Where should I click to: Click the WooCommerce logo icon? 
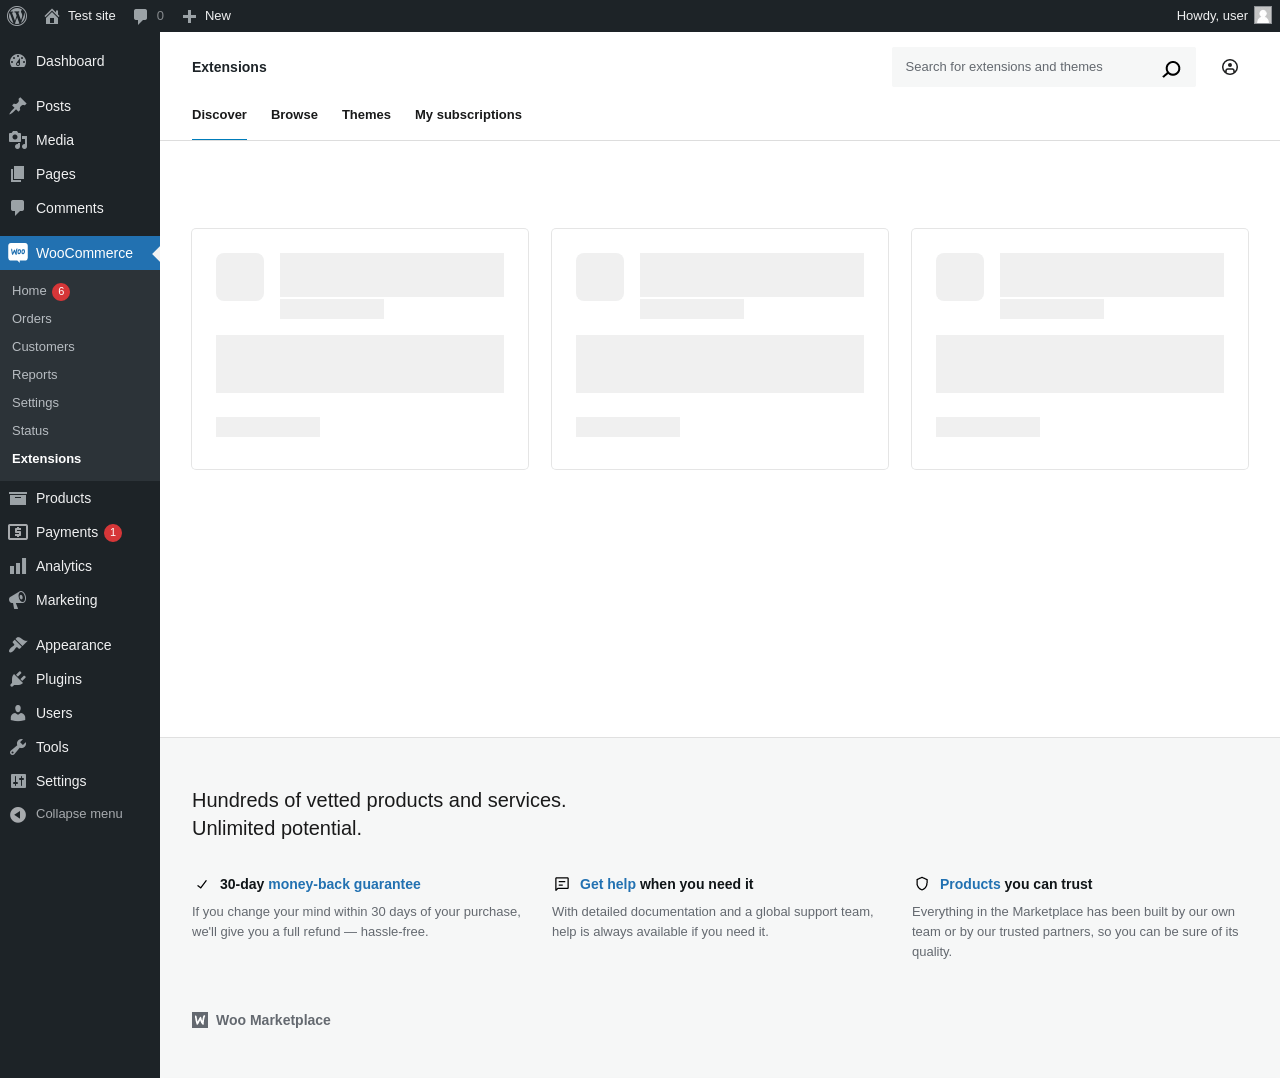tap(18, 253)
